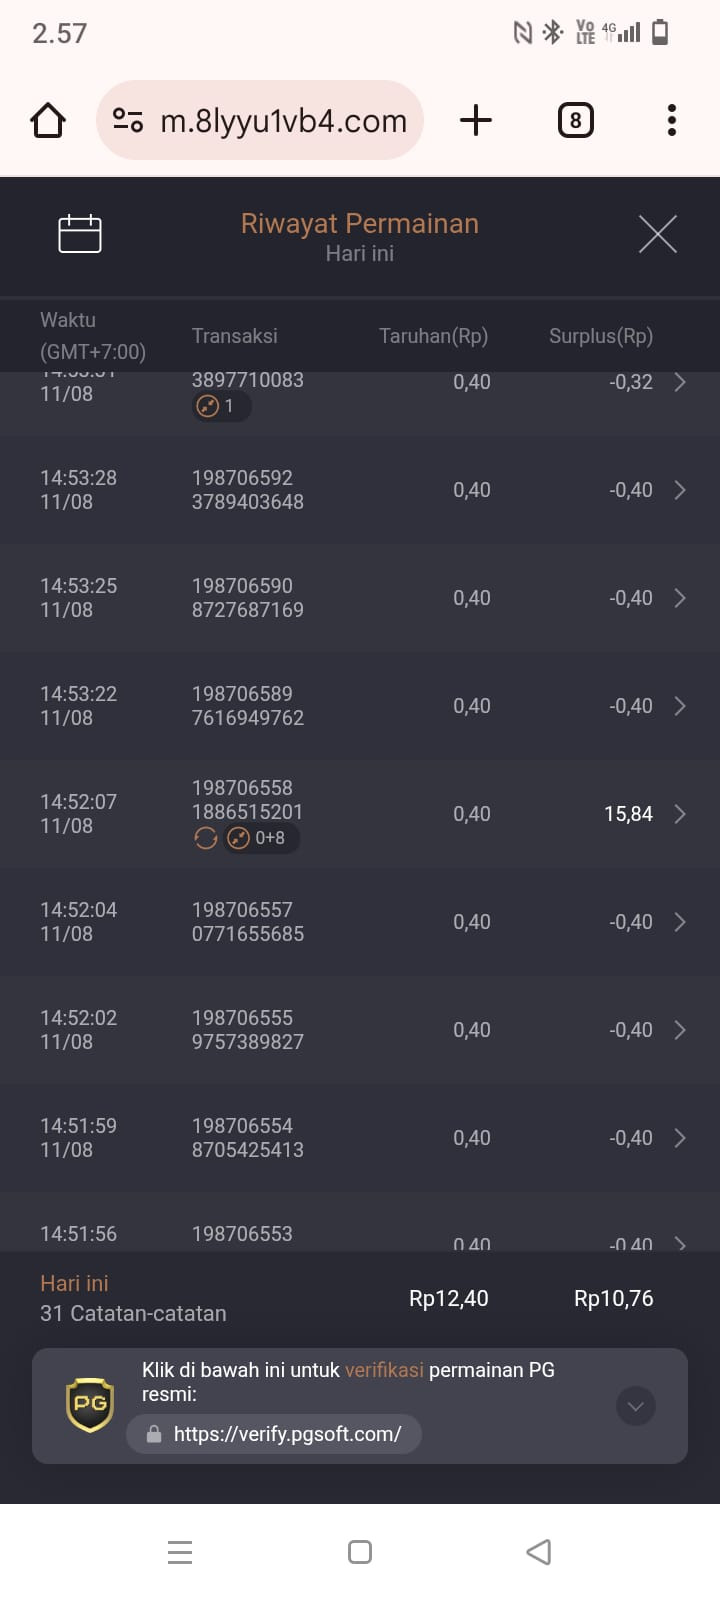Tap the Android back navigation button
The image size is (720, 1600).
[x=538, y=1552]
